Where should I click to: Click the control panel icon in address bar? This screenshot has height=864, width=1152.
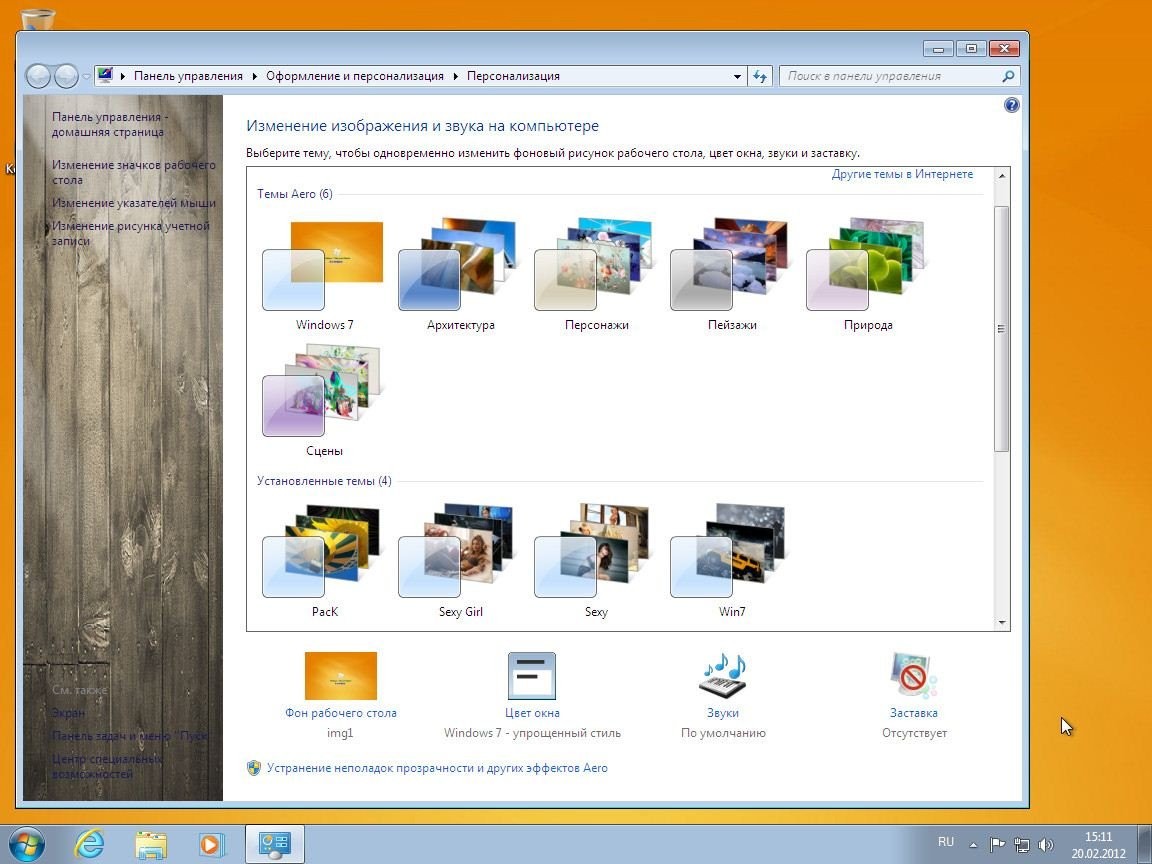[x=105, y=75]
